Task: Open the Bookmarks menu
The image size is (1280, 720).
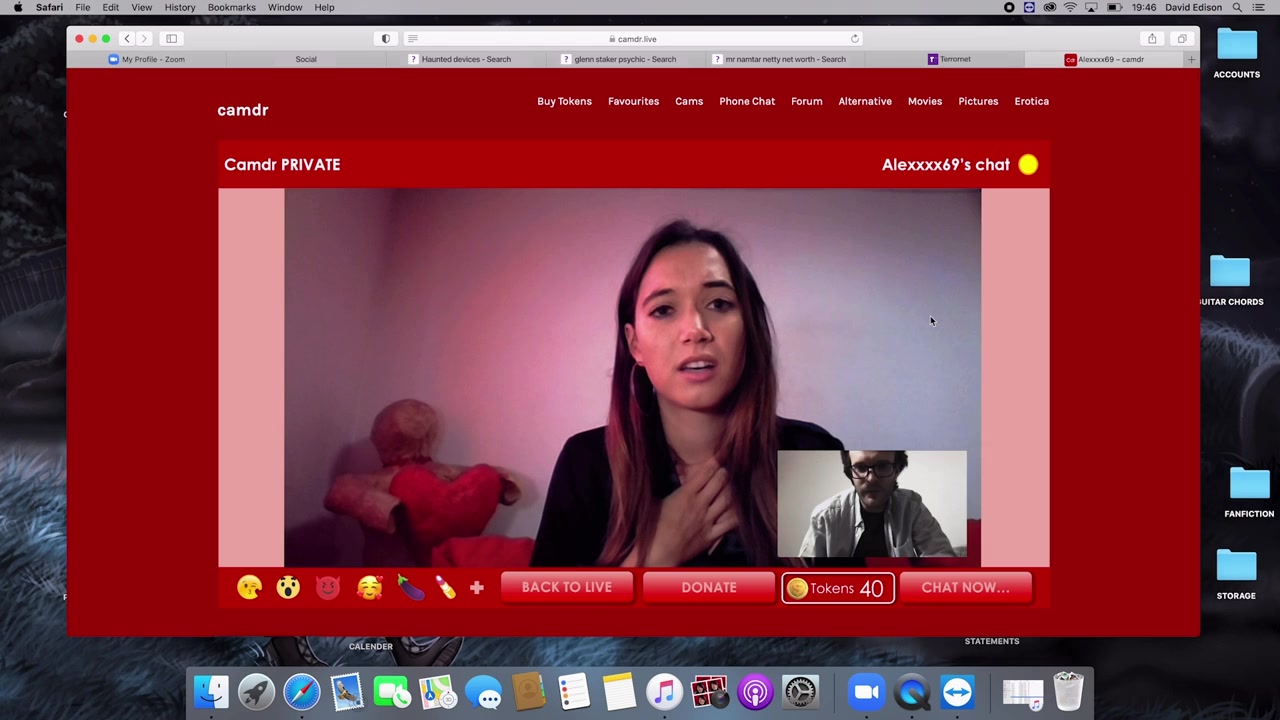Action: click(x=231, y=8)
